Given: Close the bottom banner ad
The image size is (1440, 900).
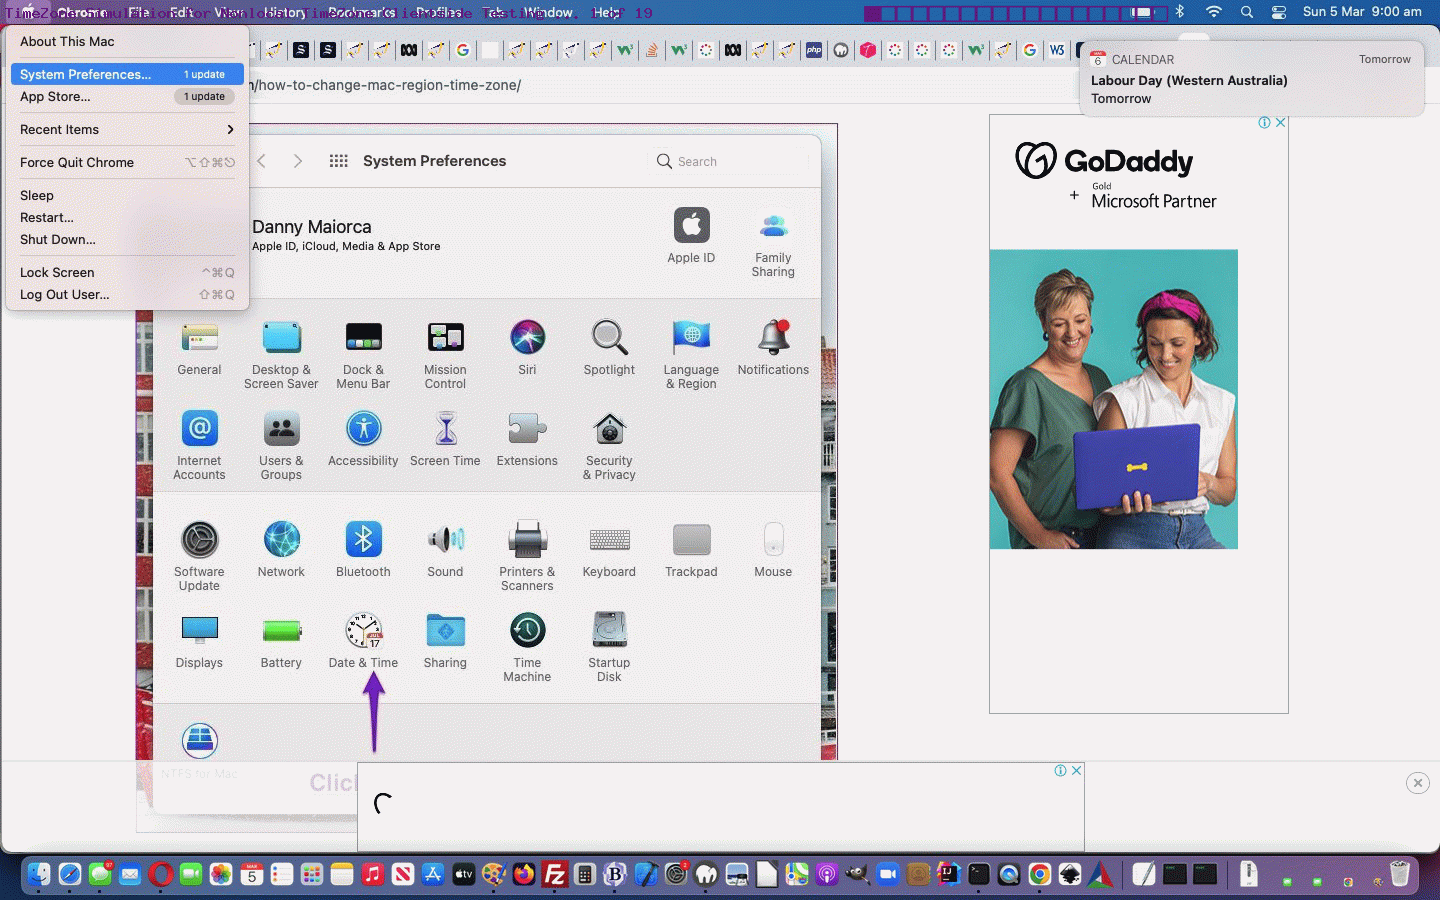Looking at the screenshot, I should click(1077, 770).
